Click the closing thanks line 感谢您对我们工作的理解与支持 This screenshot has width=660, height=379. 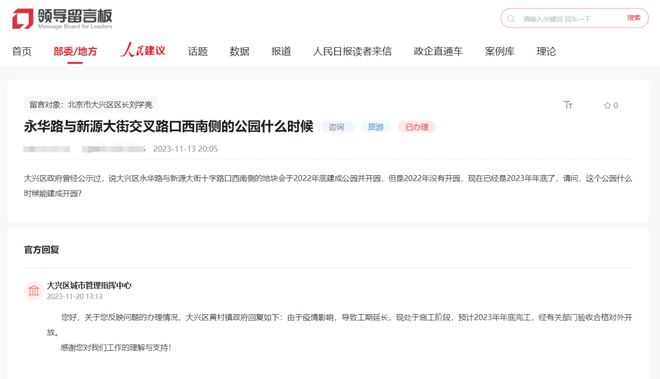click(116, 347)
